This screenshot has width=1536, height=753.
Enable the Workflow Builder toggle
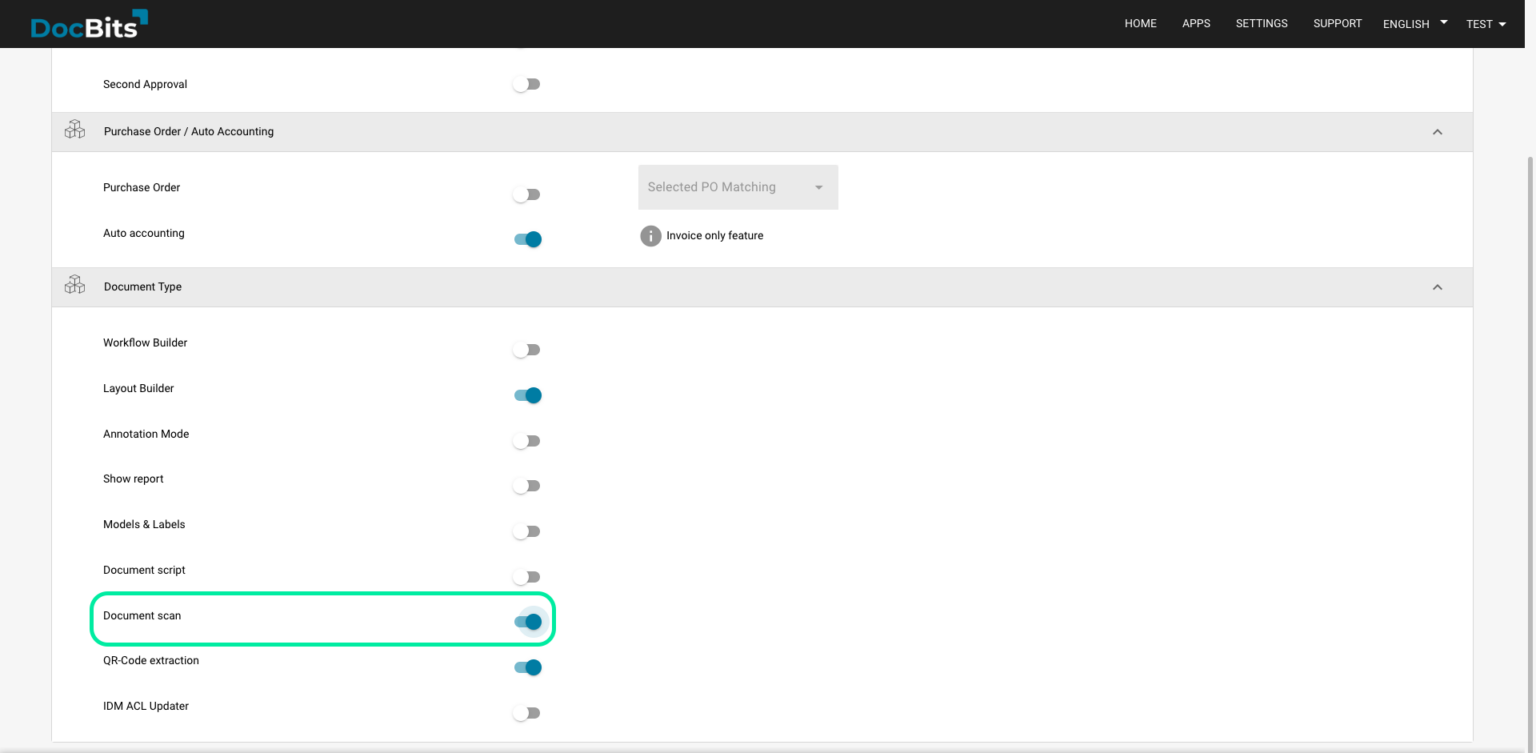tap(527, 349)
